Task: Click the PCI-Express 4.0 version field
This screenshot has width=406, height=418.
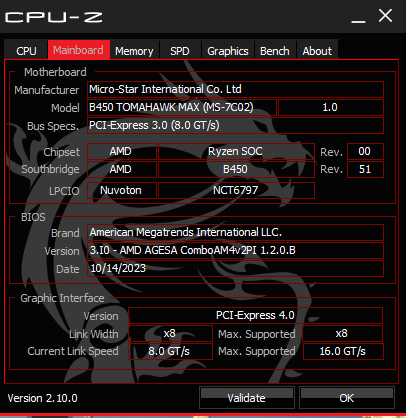Action: point(255,315)
